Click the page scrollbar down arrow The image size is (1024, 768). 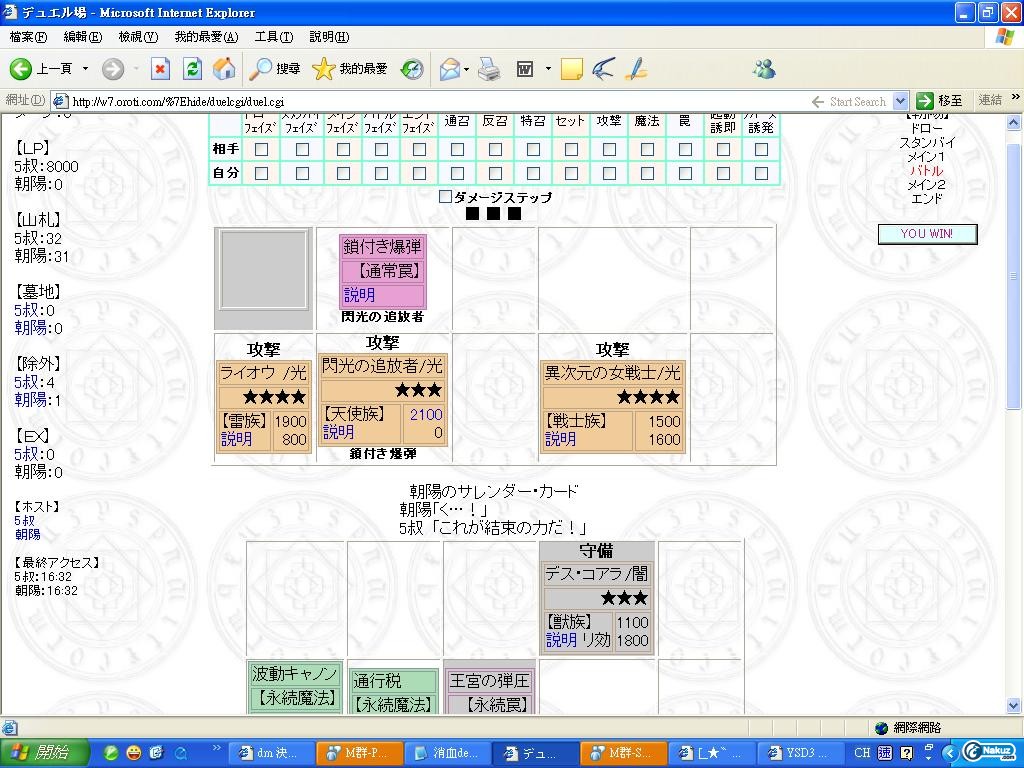(1014, 706)
